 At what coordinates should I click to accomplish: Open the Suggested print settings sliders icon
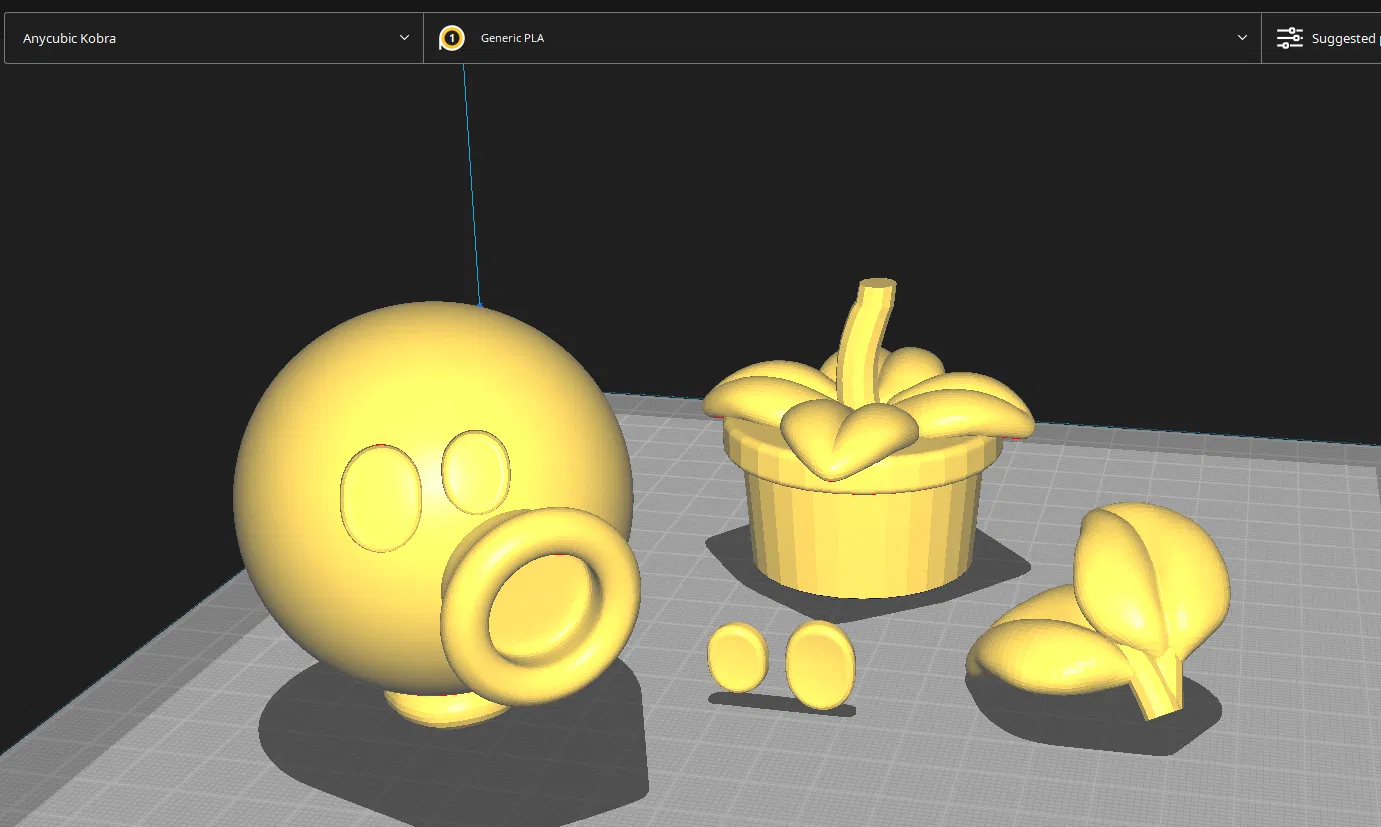click(1290, 38)
